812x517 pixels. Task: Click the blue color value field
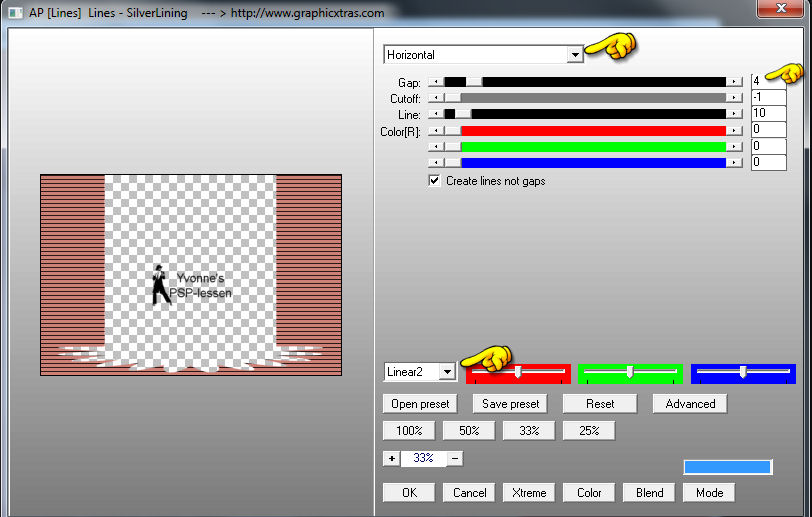coord(768,162)
